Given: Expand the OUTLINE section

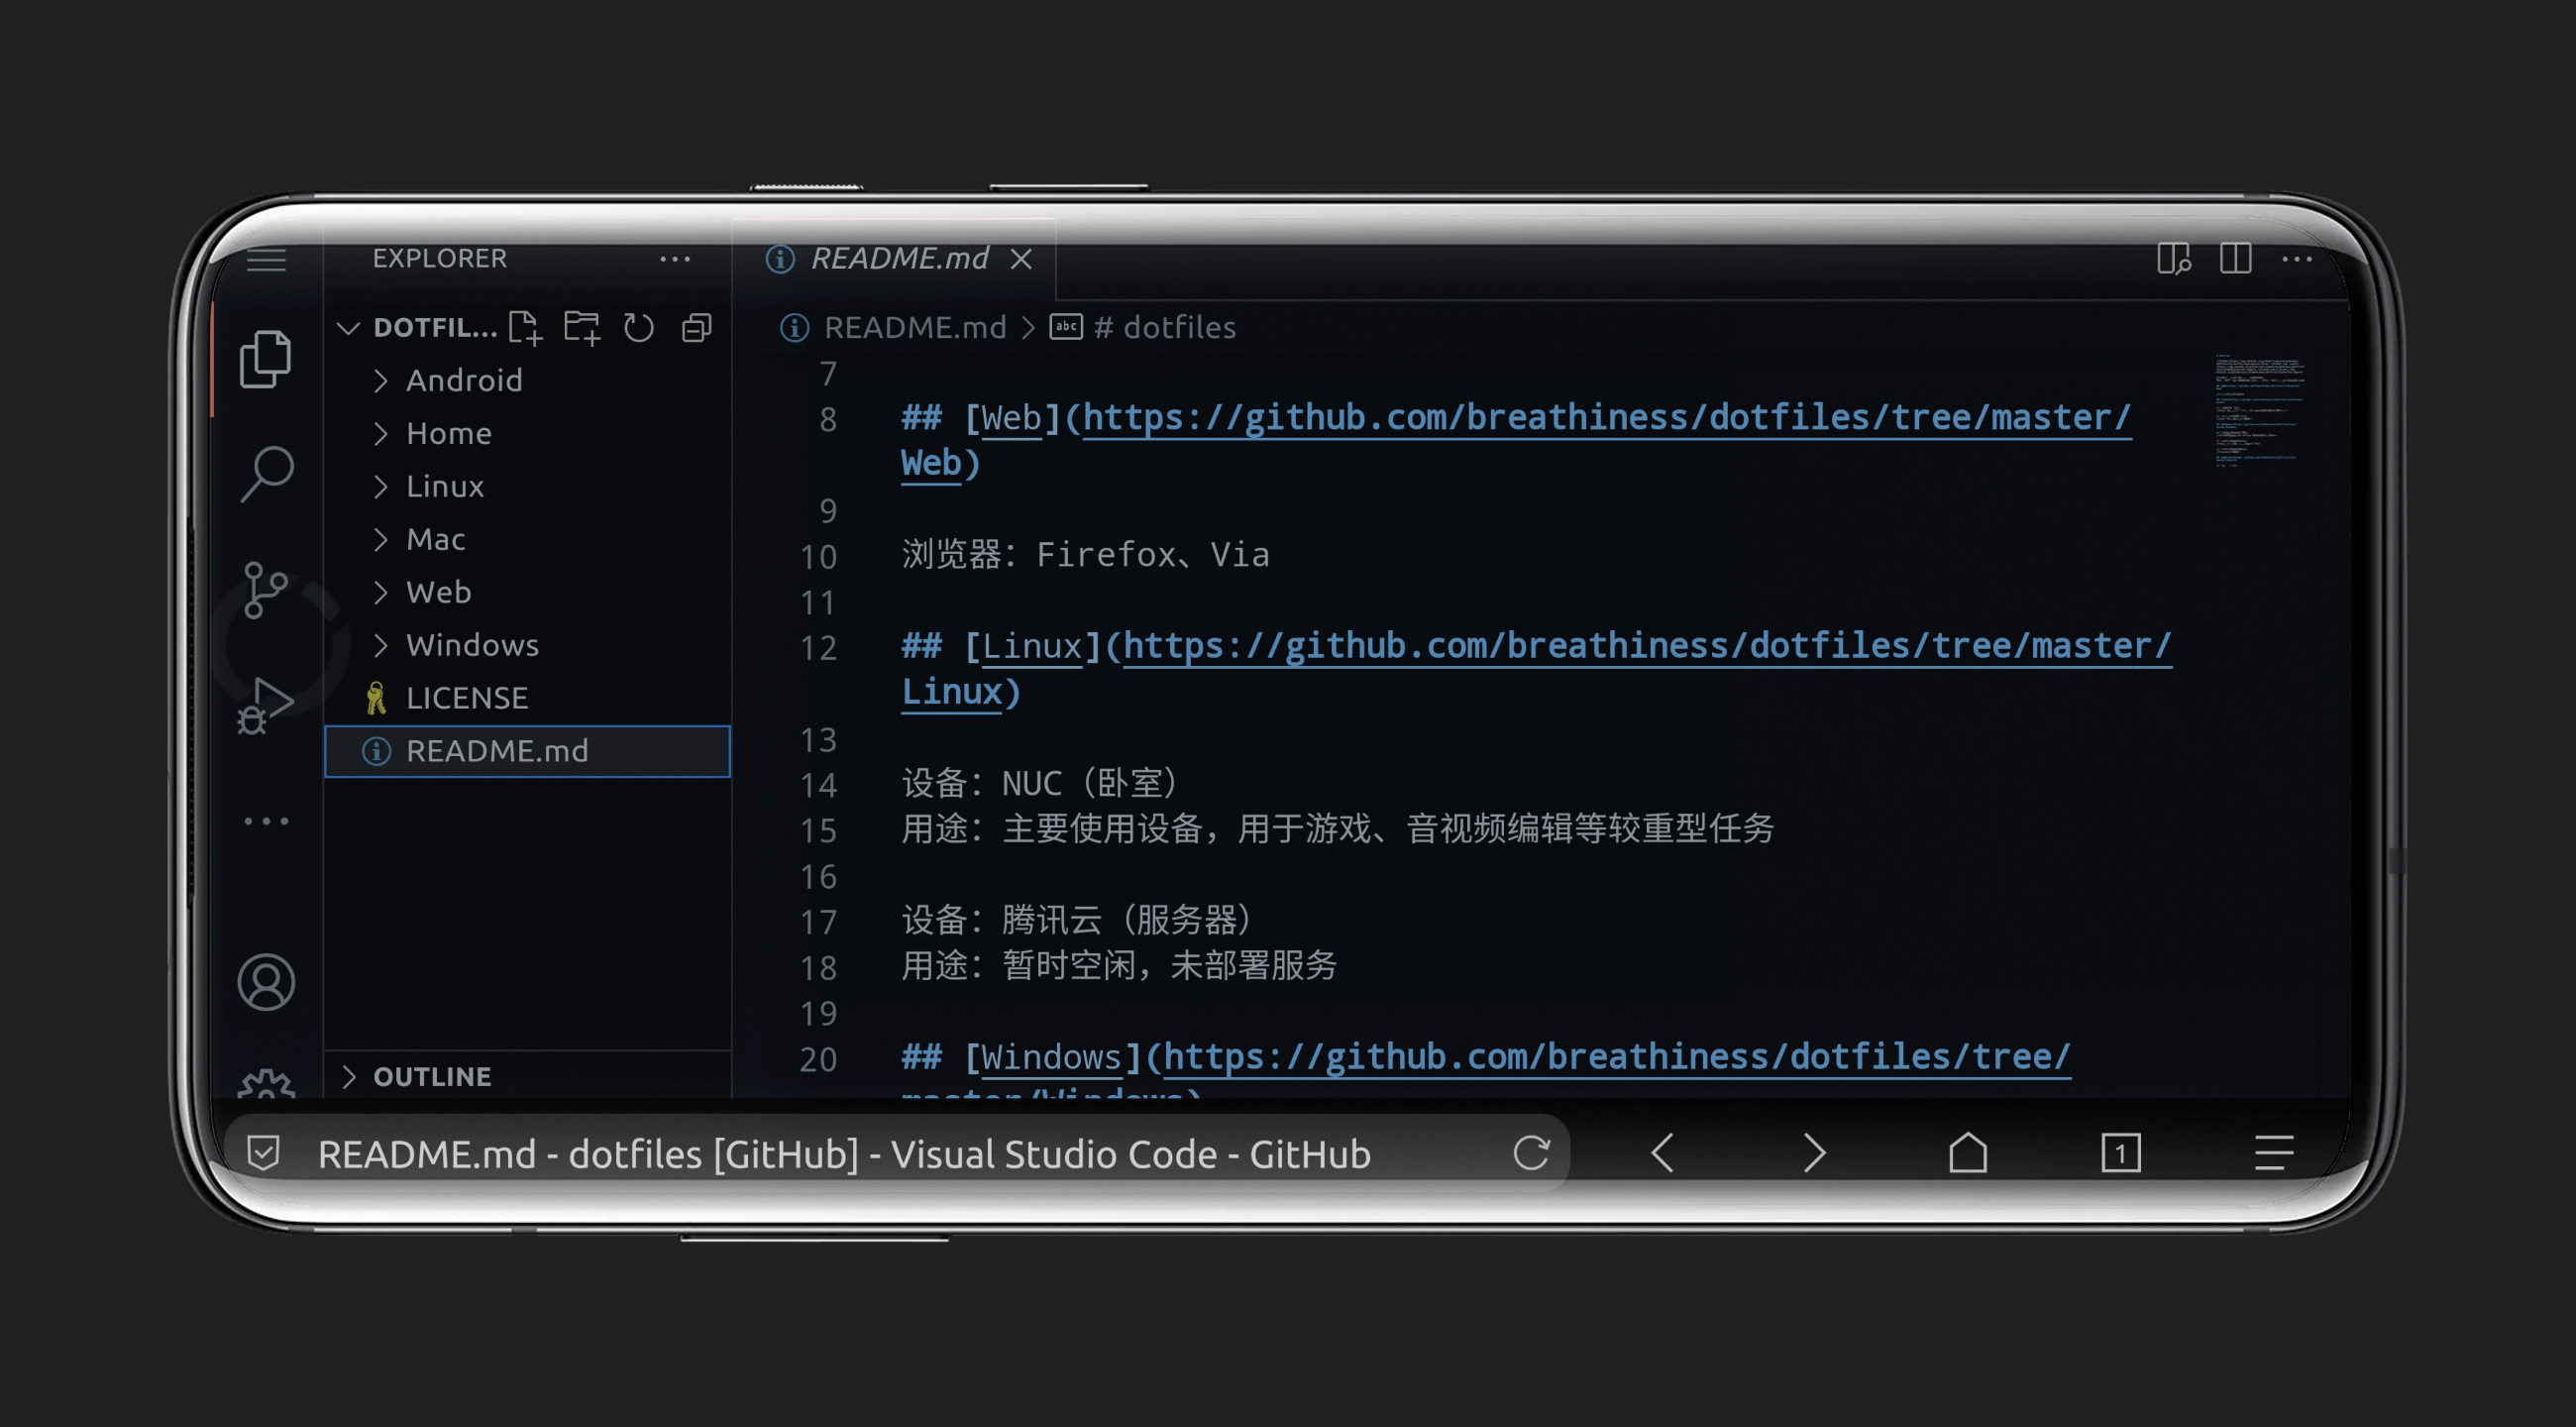Looking at the screenshot, I should [432, 1076].
